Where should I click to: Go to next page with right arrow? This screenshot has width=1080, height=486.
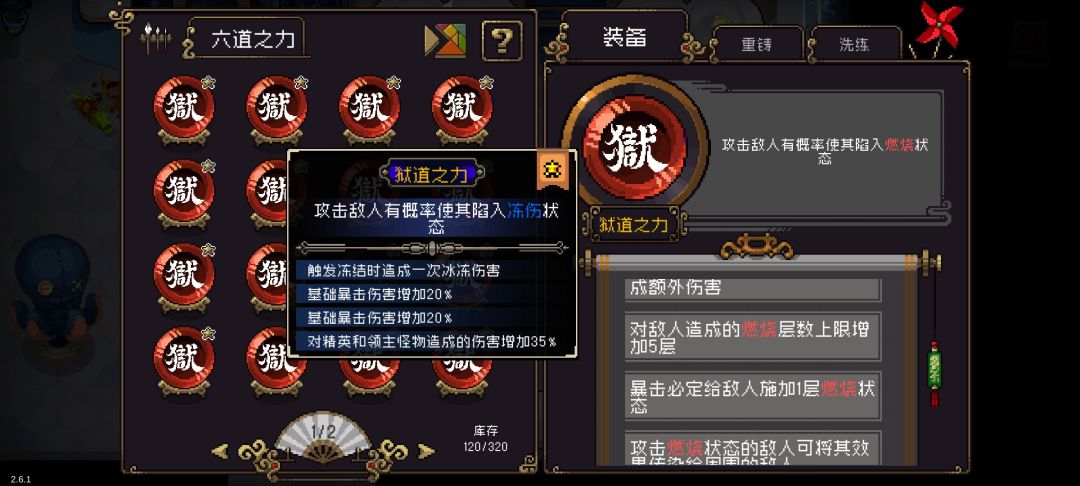pos(427,452)
